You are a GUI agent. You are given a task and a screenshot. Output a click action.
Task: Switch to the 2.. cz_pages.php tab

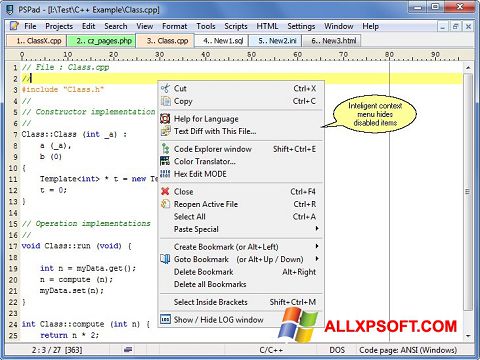[101, 41]
